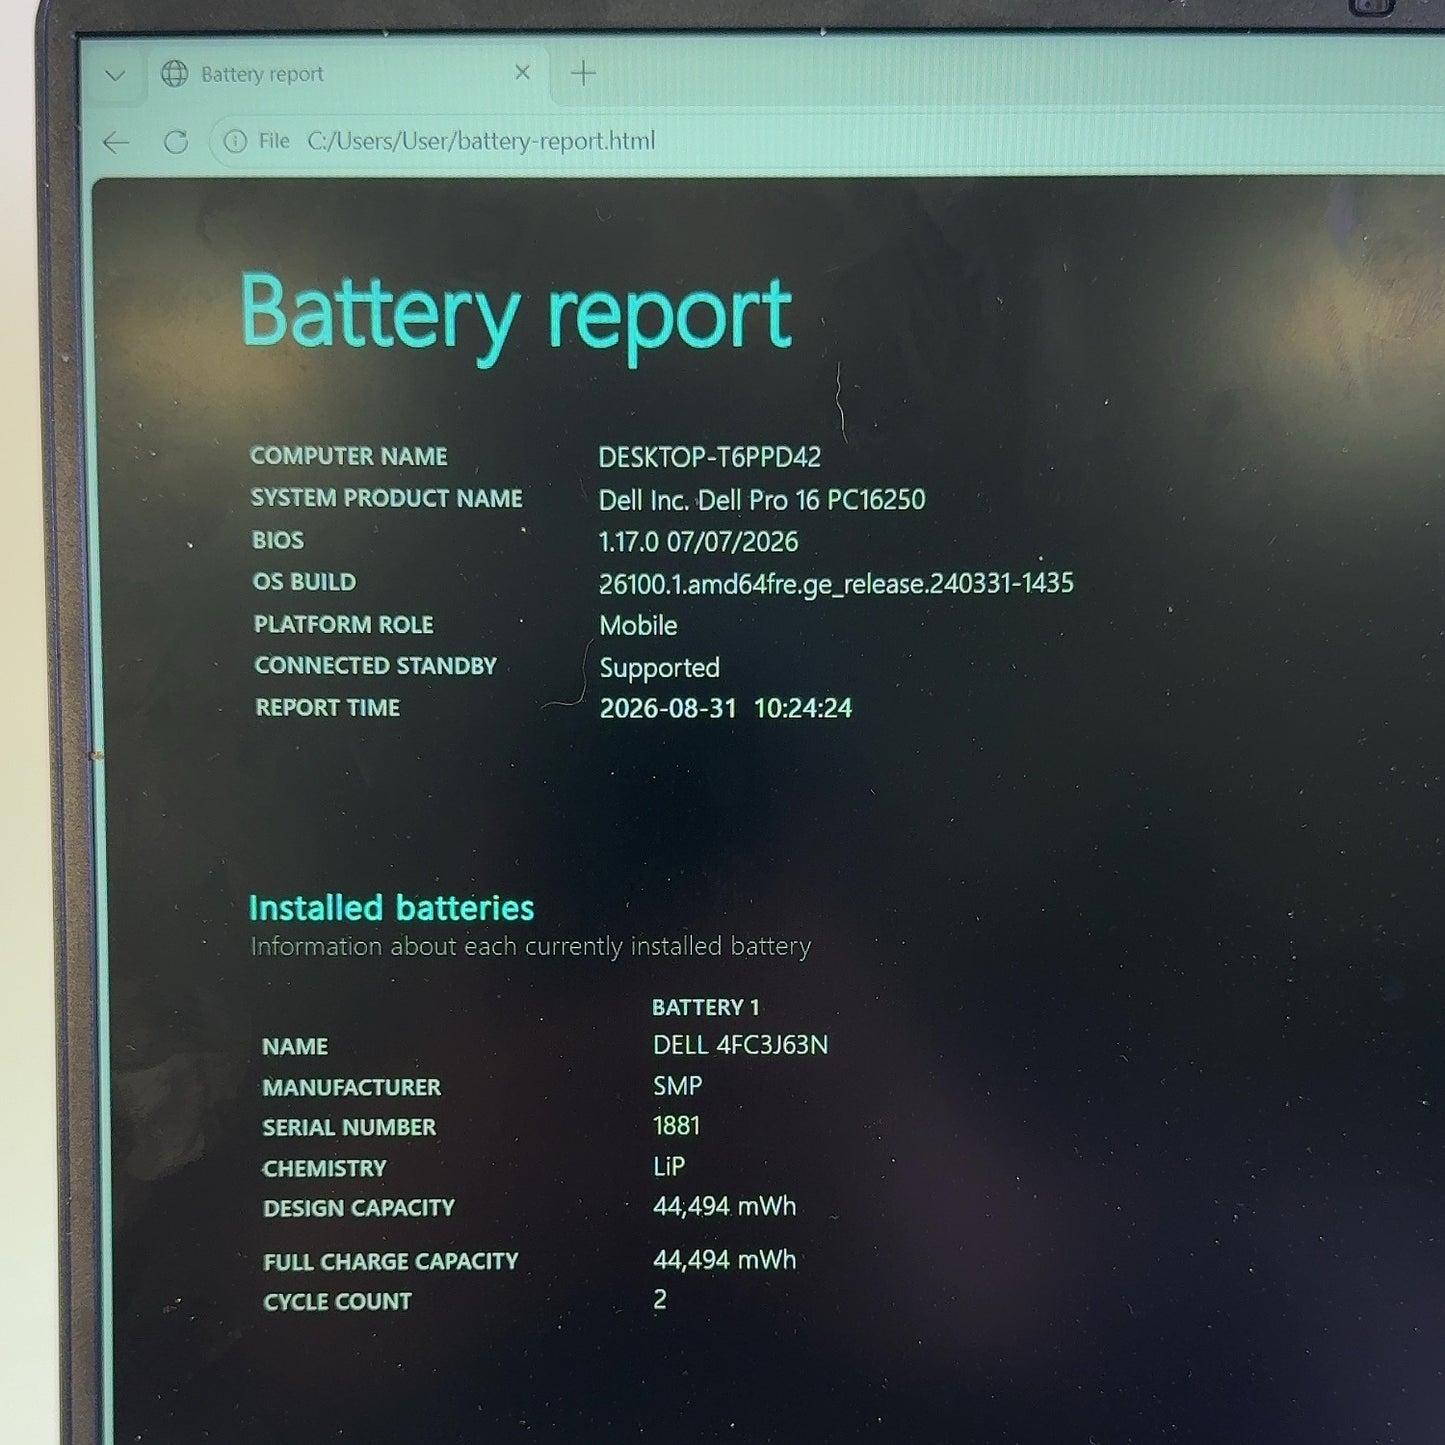This screenshot has height=1445, width=1445.
Task: Select the MANUFACTURER label
Action: point(352,1087)
